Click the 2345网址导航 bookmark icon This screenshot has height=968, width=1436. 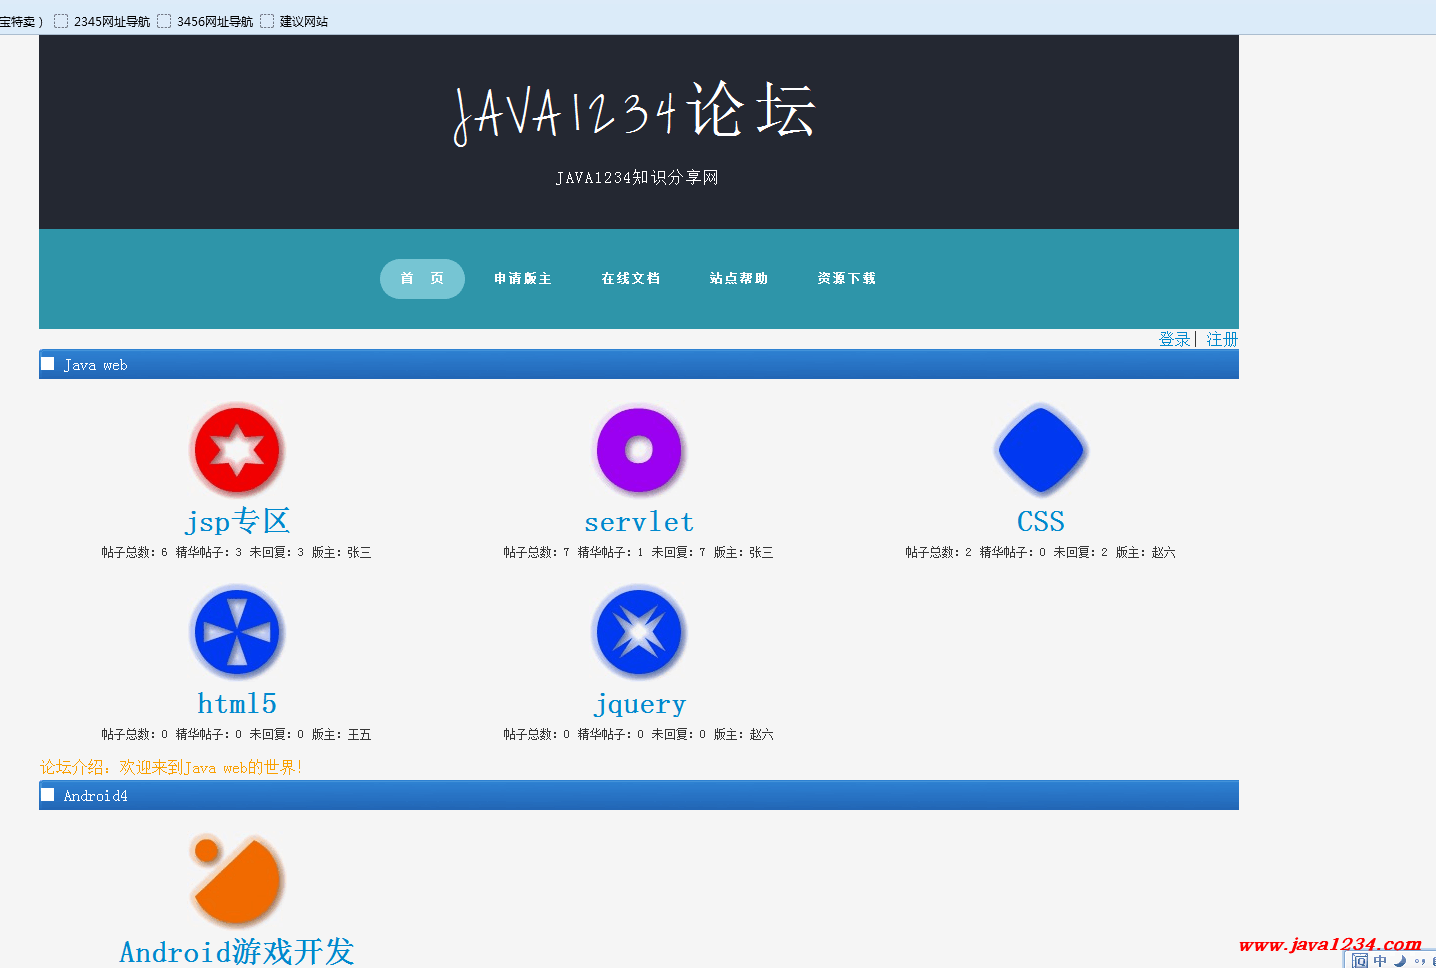pyautogui.click(x=61, y=21)
